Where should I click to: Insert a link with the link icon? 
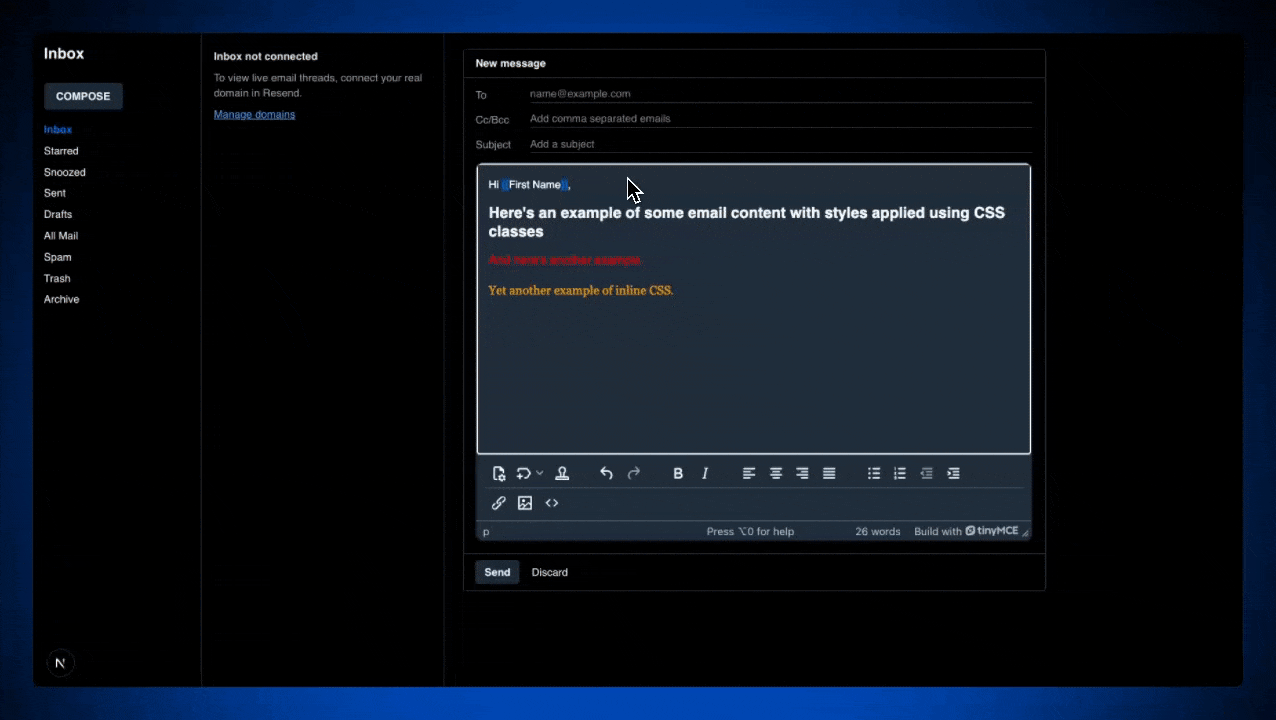coord(498,503)
